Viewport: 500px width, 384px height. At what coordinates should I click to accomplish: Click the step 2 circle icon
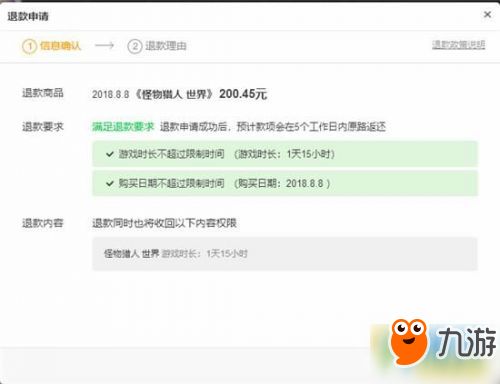click(x=135, y=46)
